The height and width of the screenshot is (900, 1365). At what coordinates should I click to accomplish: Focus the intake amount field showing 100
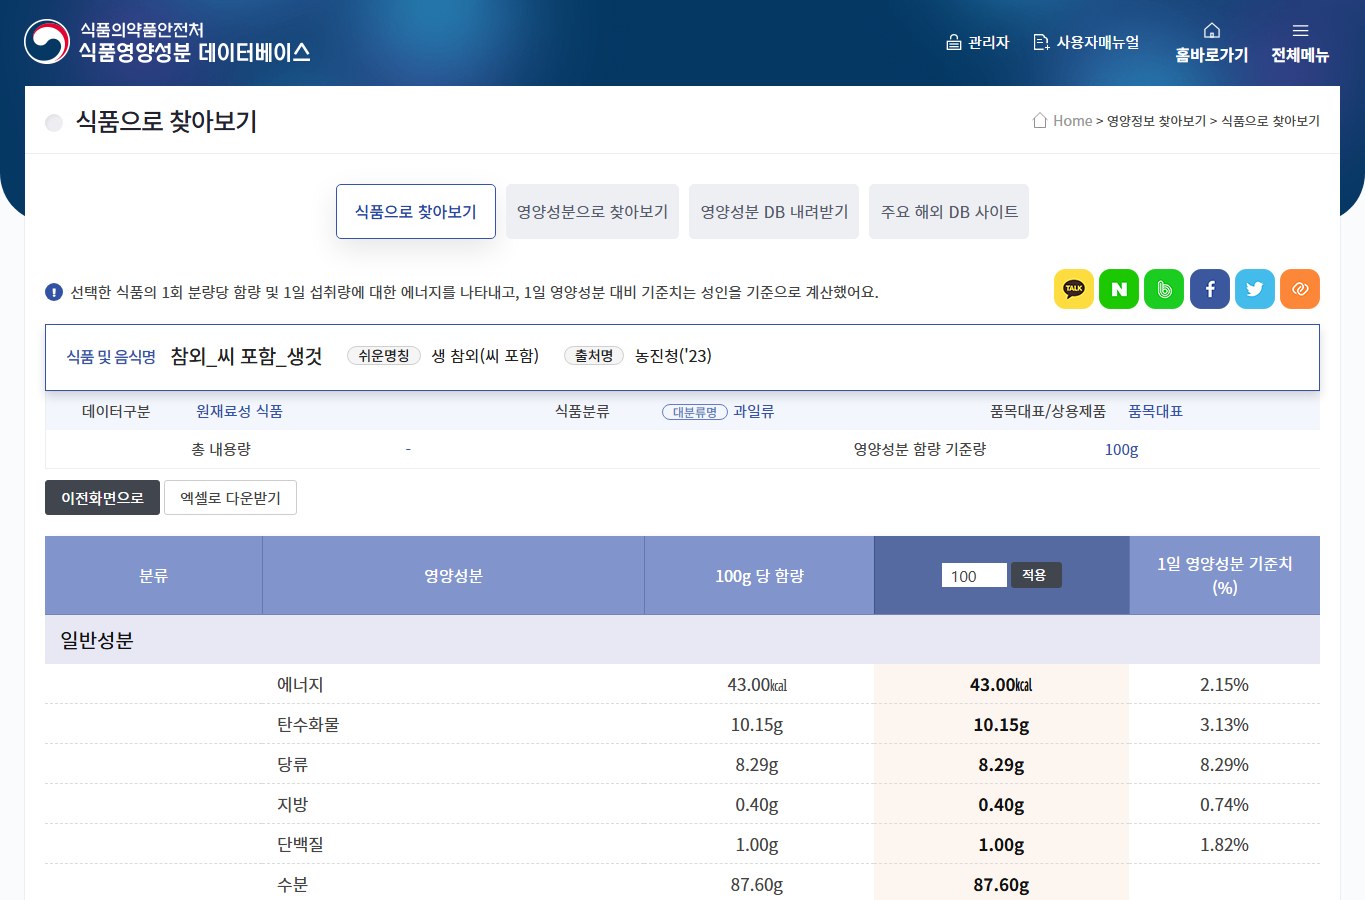click(974, 575)
